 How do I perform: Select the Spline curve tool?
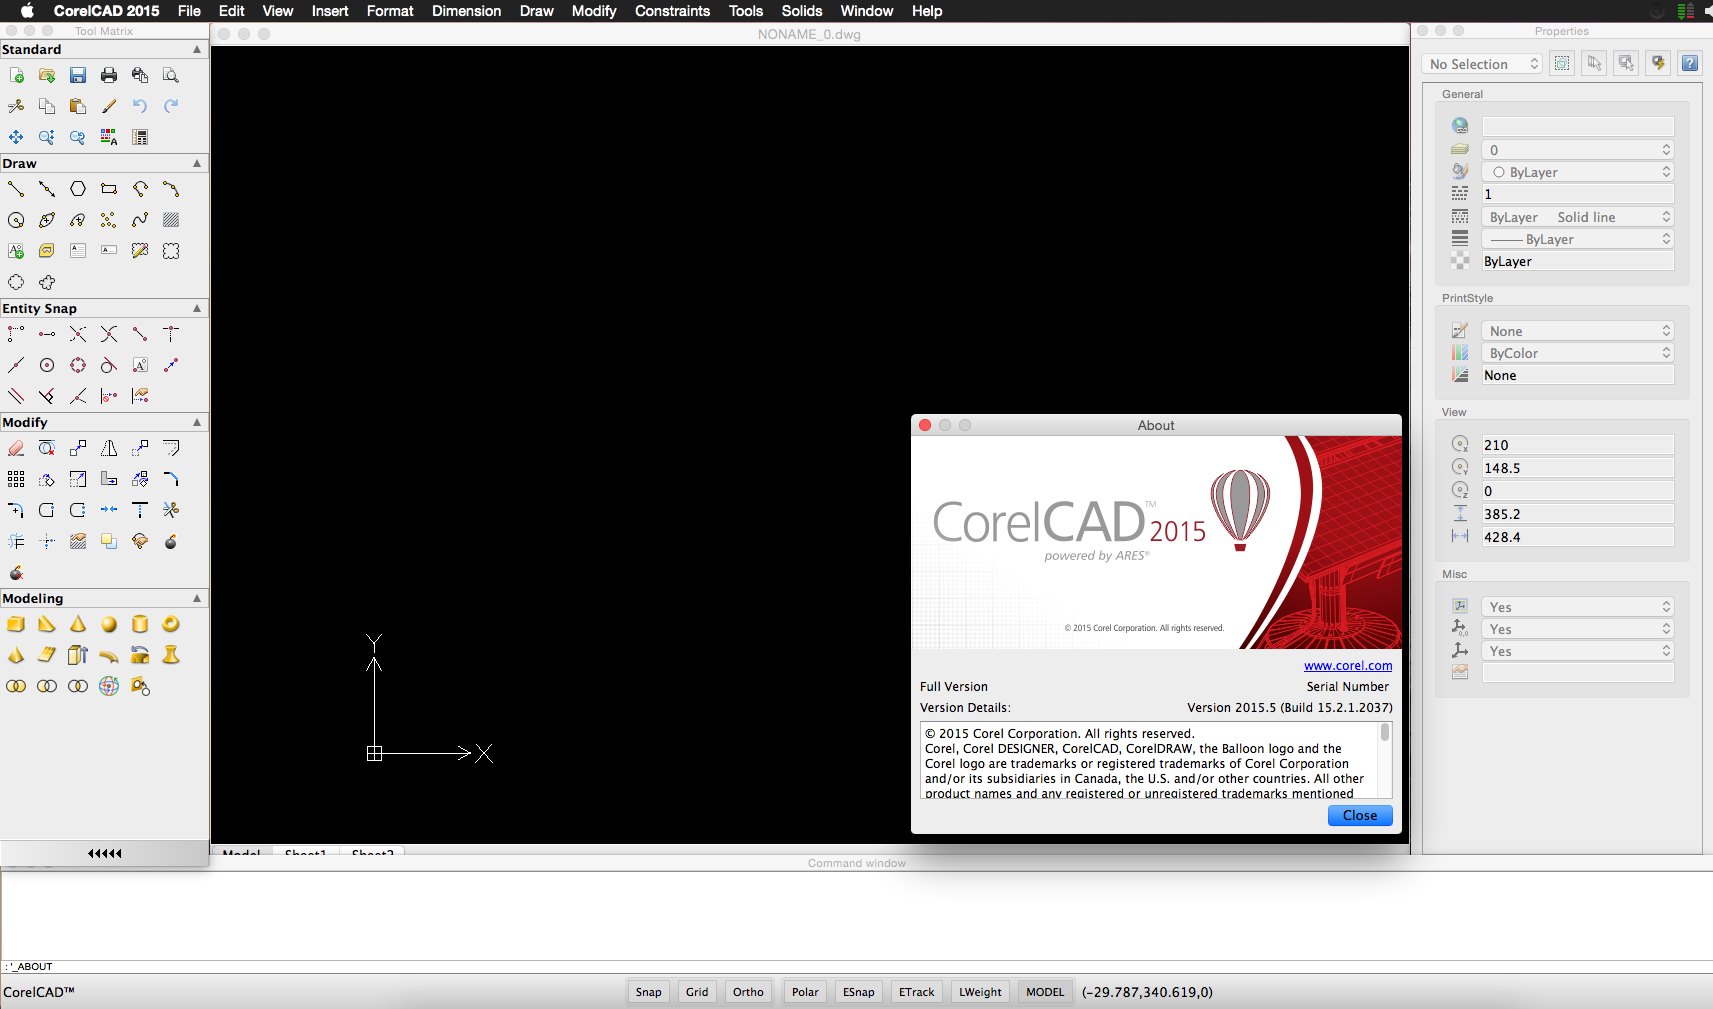pos(140,220)
